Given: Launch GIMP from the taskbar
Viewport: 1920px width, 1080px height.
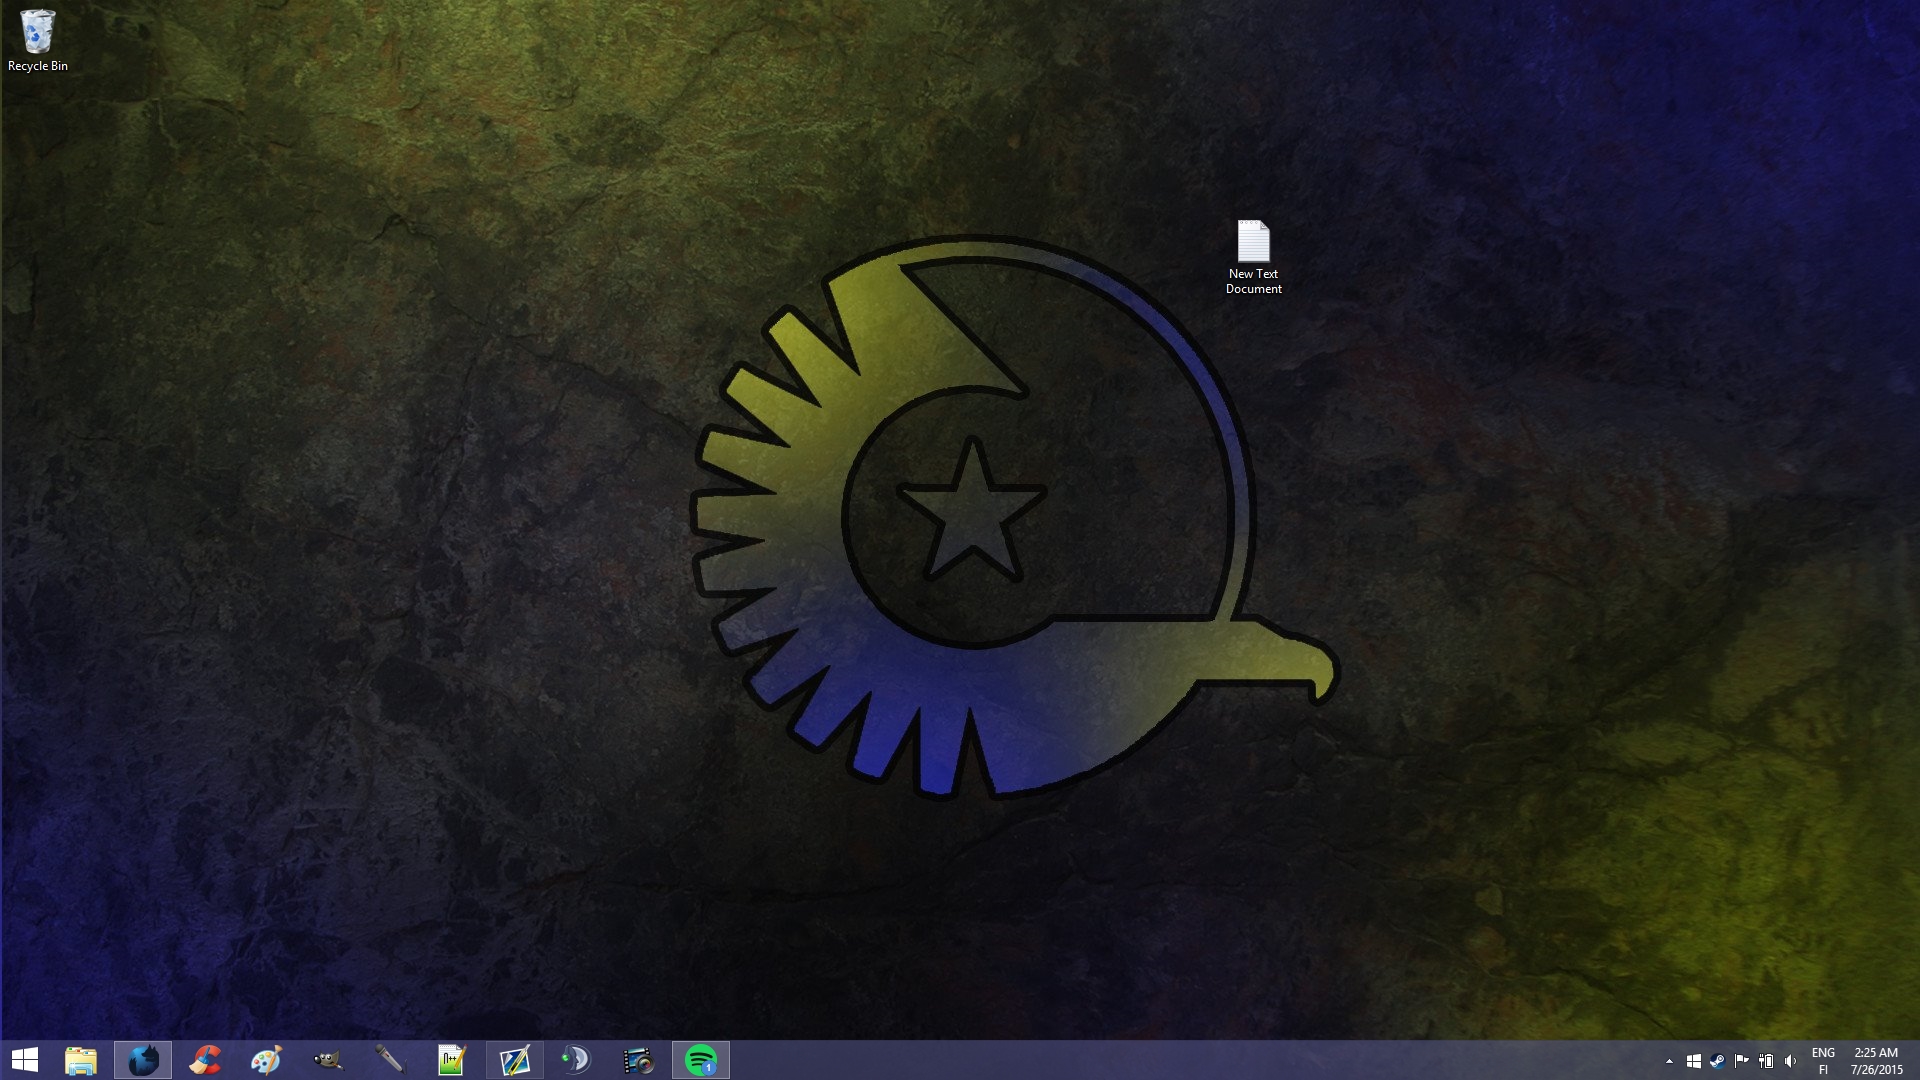Looking at the screenshot, I should (x=328, y=1060).
